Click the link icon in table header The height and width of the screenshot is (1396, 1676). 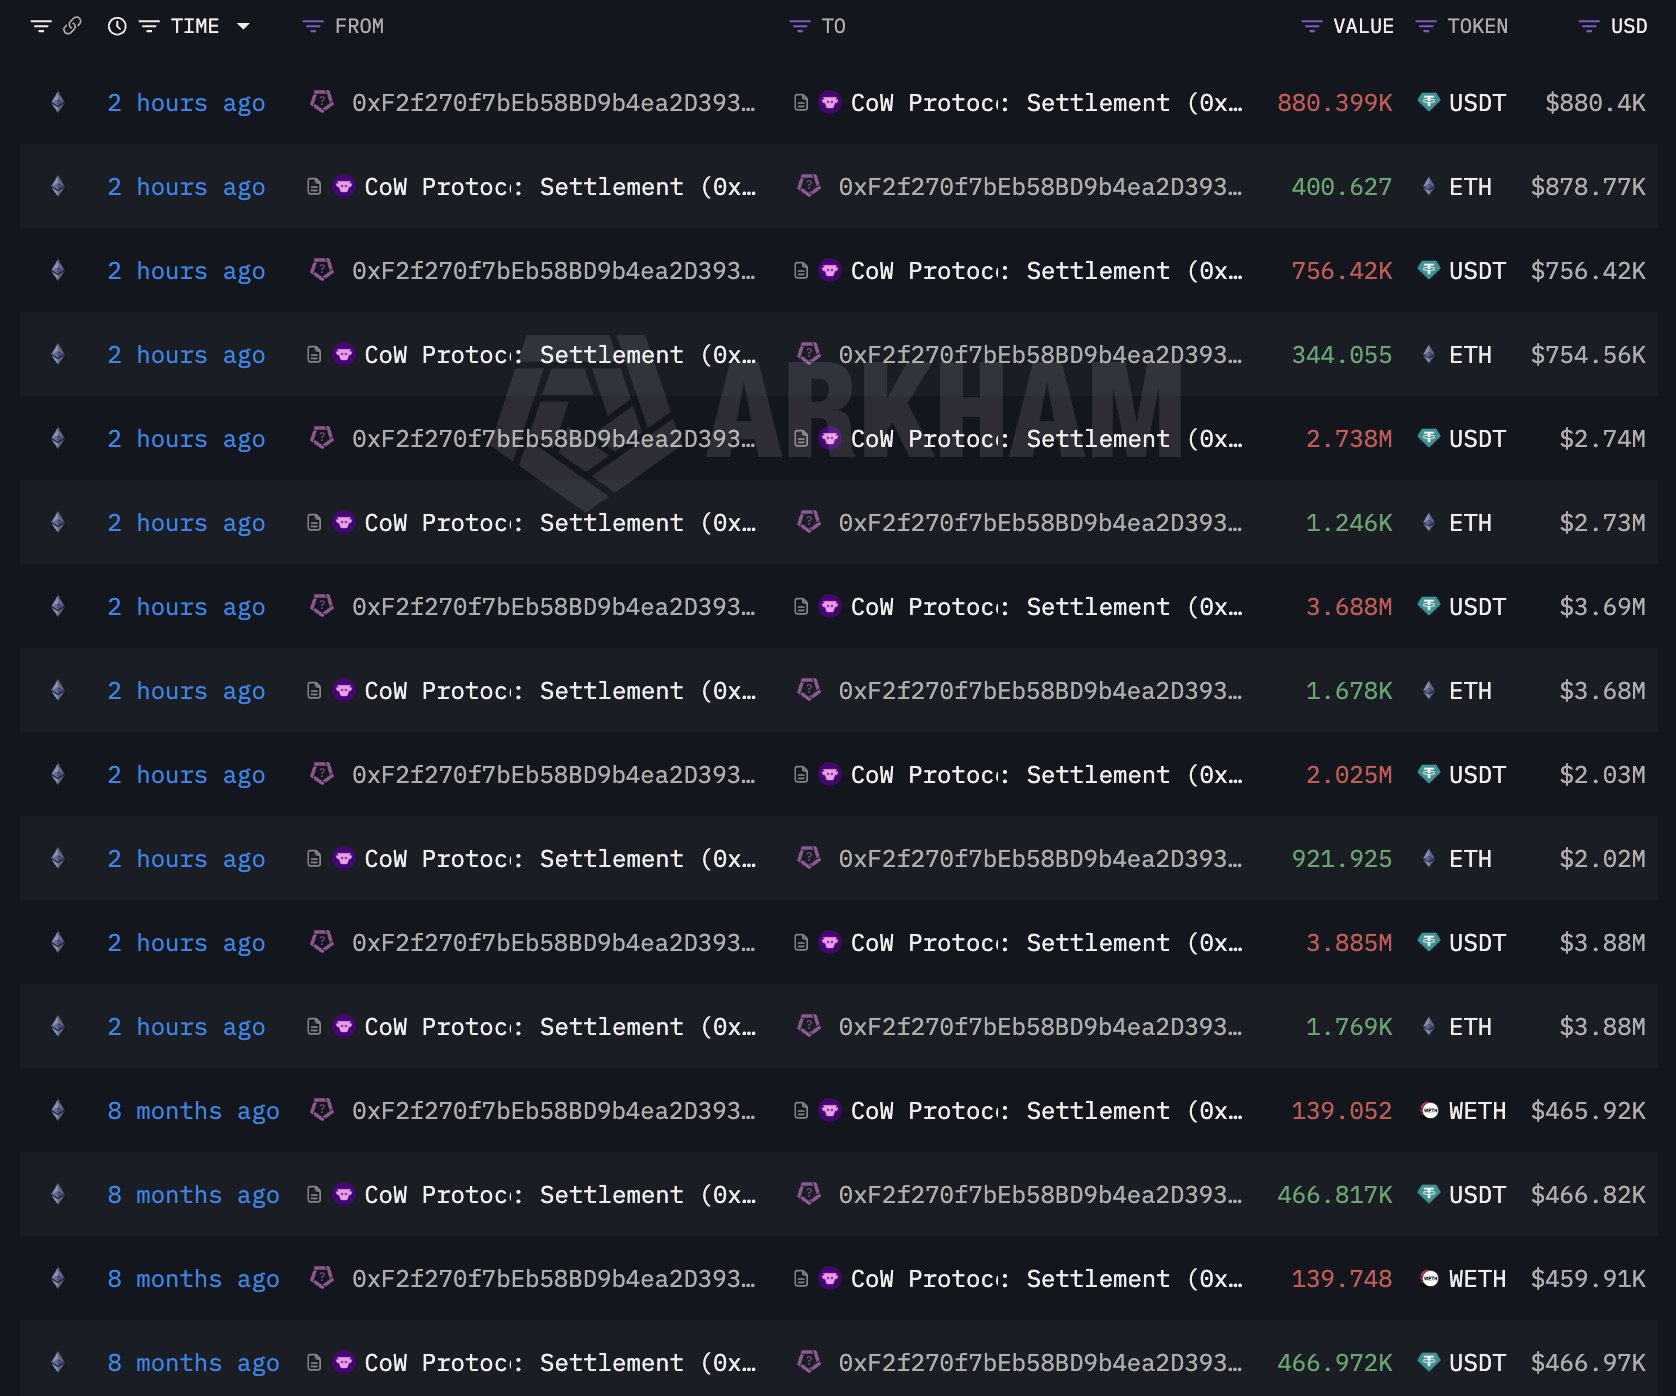pyautogui.click(x=72, y=26)
